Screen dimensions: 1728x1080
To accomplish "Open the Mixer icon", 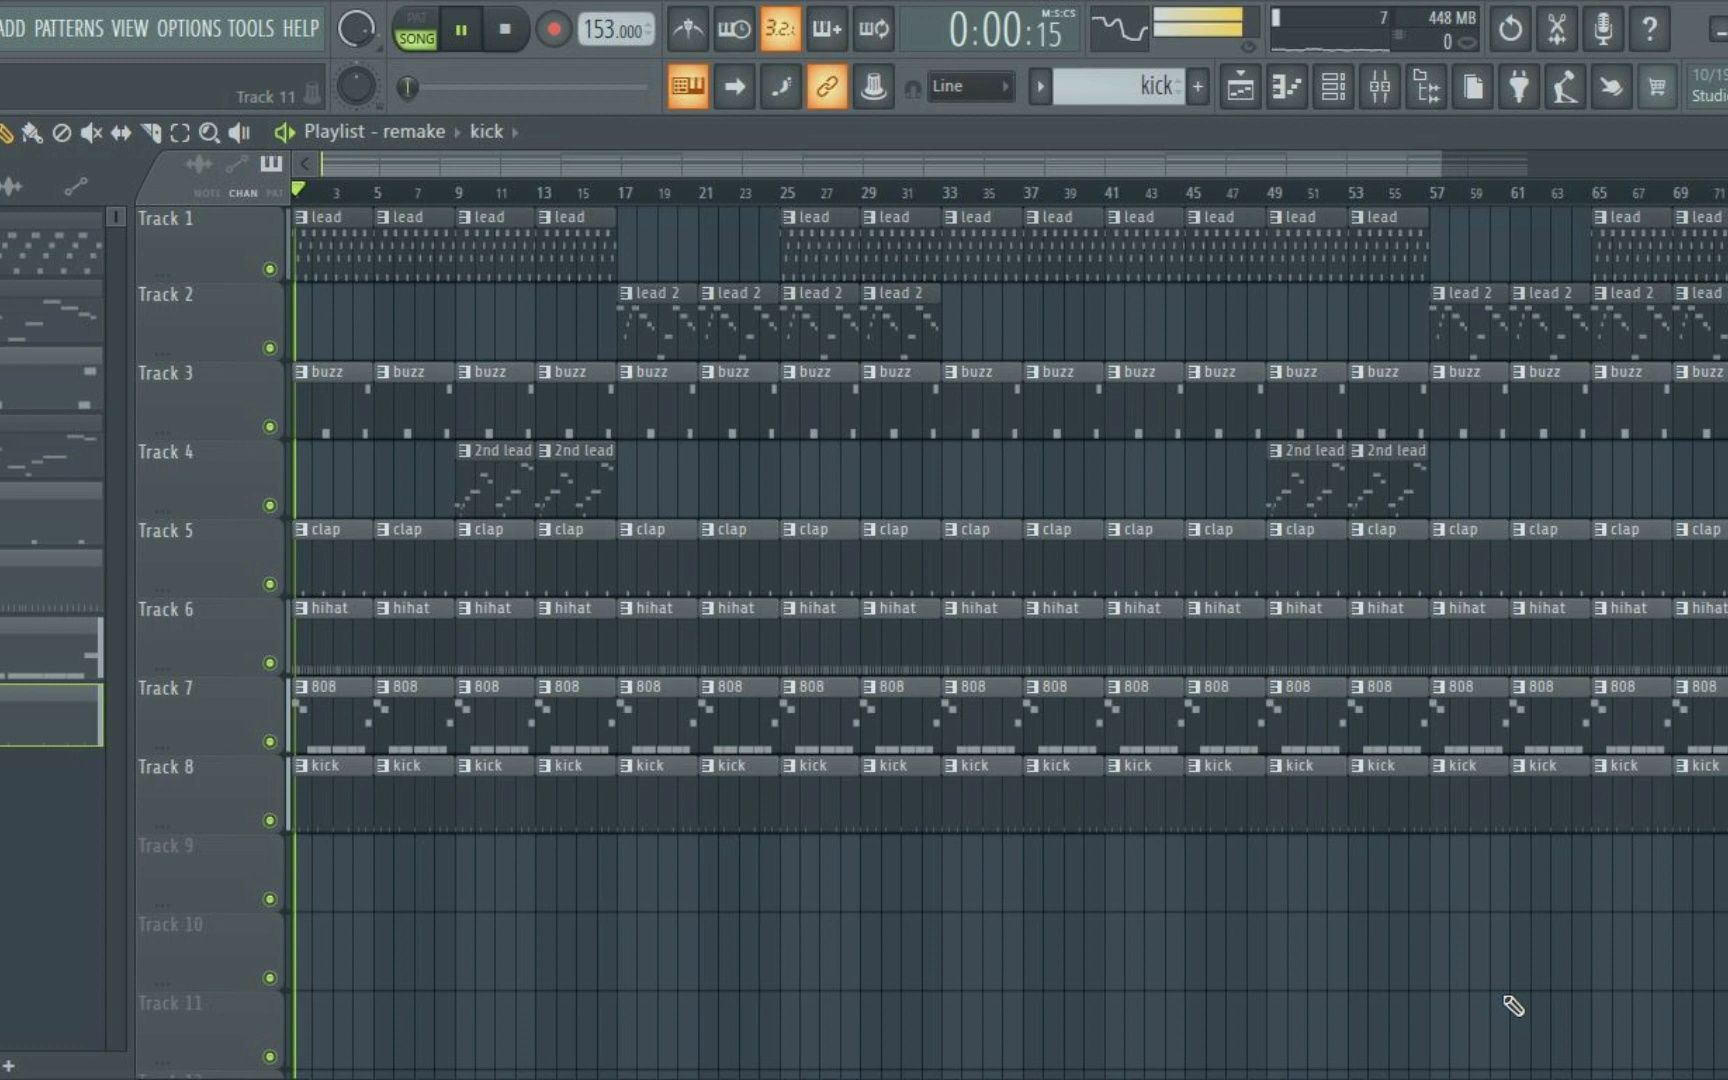I will (x=1379, y=87).
